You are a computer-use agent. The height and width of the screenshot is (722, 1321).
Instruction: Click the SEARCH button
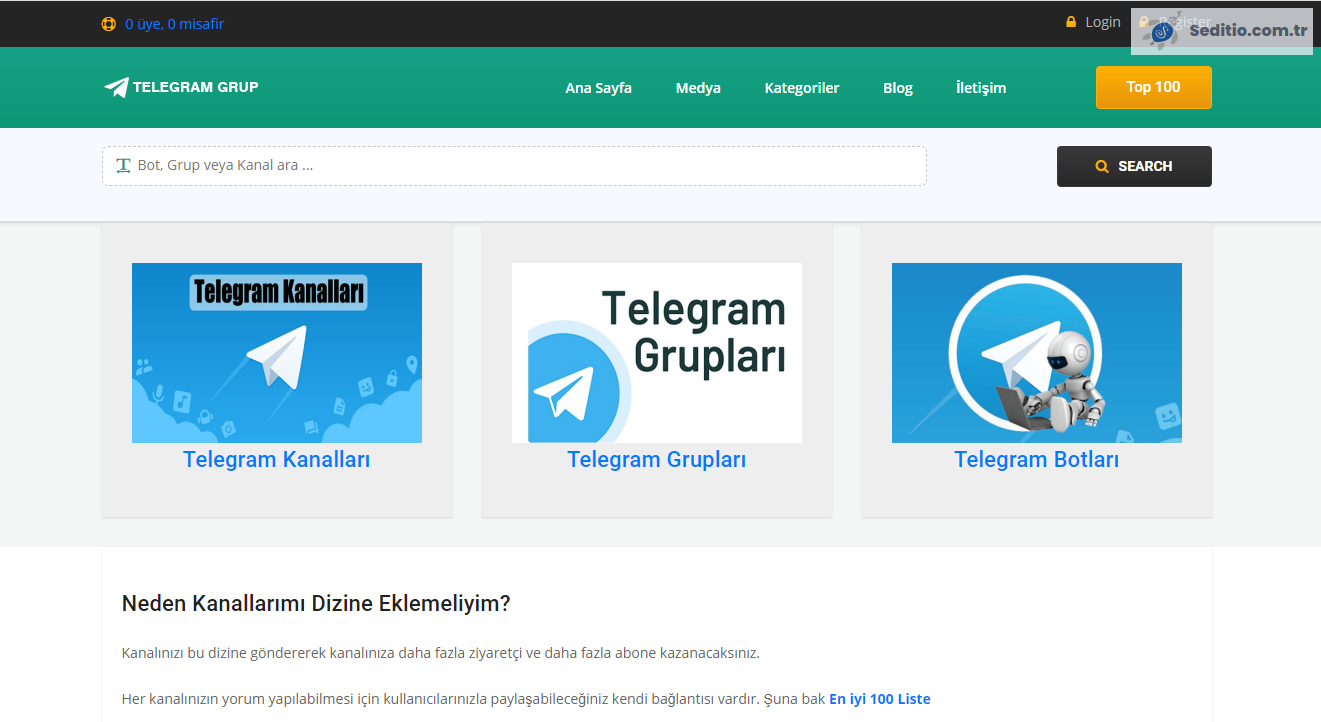[1134, 166]
